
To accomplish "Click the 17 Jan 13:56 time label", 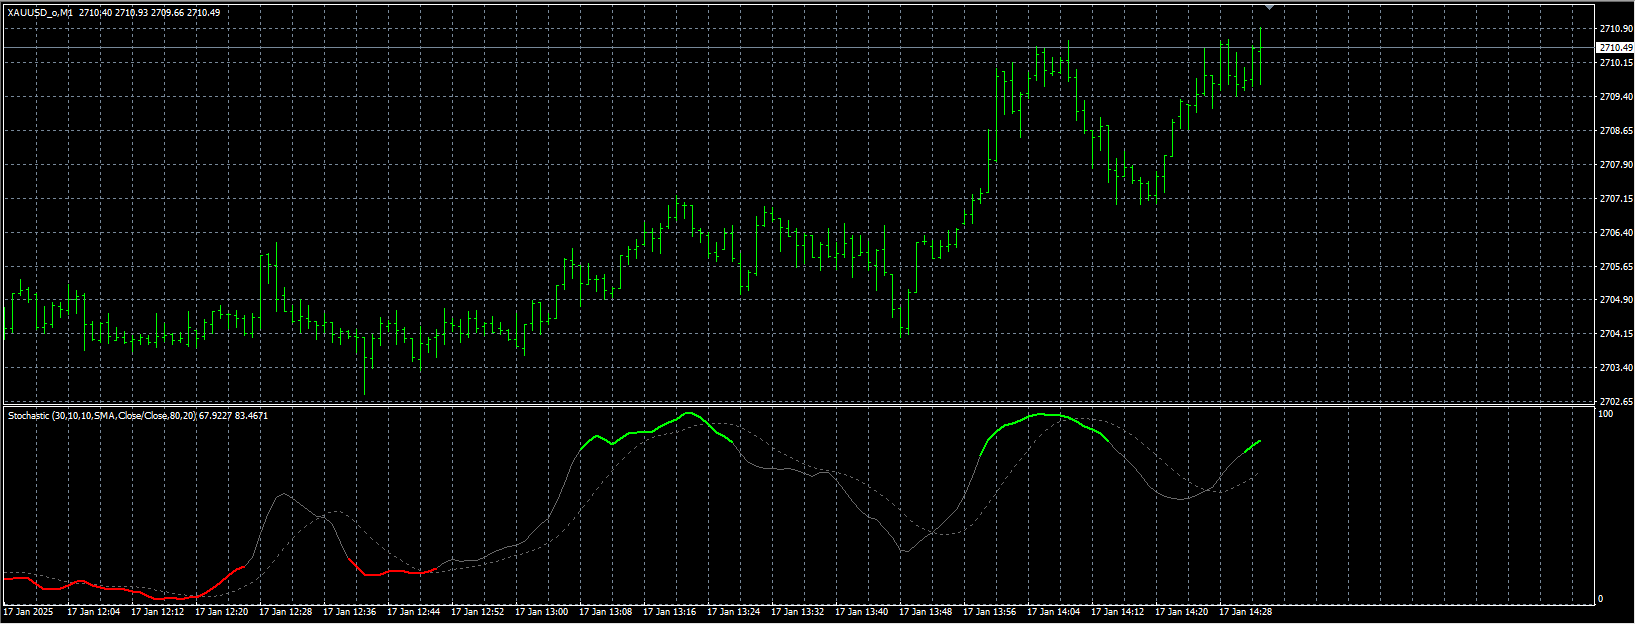I will point(989,611).
